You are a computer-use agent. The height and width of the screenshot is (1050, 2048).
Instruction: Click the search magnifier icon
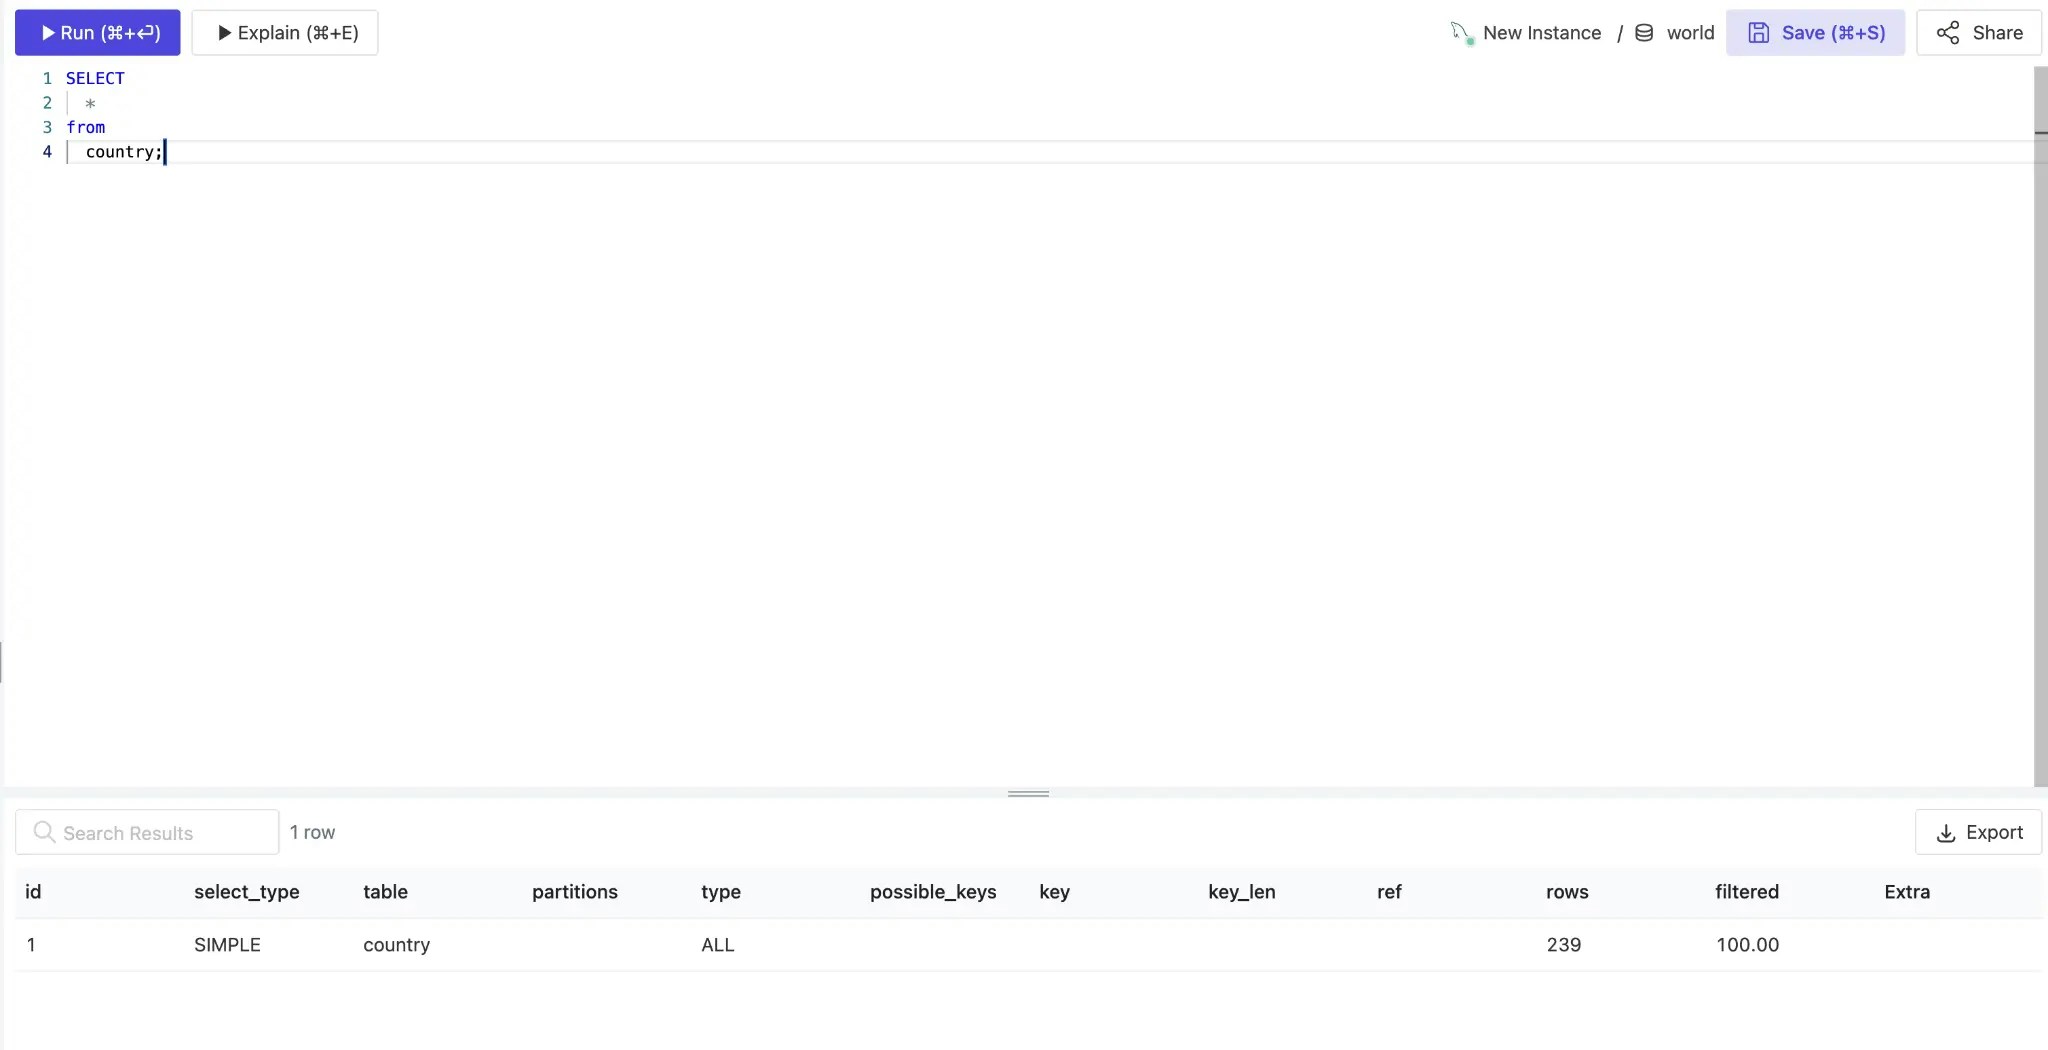(x=44, y=832)
